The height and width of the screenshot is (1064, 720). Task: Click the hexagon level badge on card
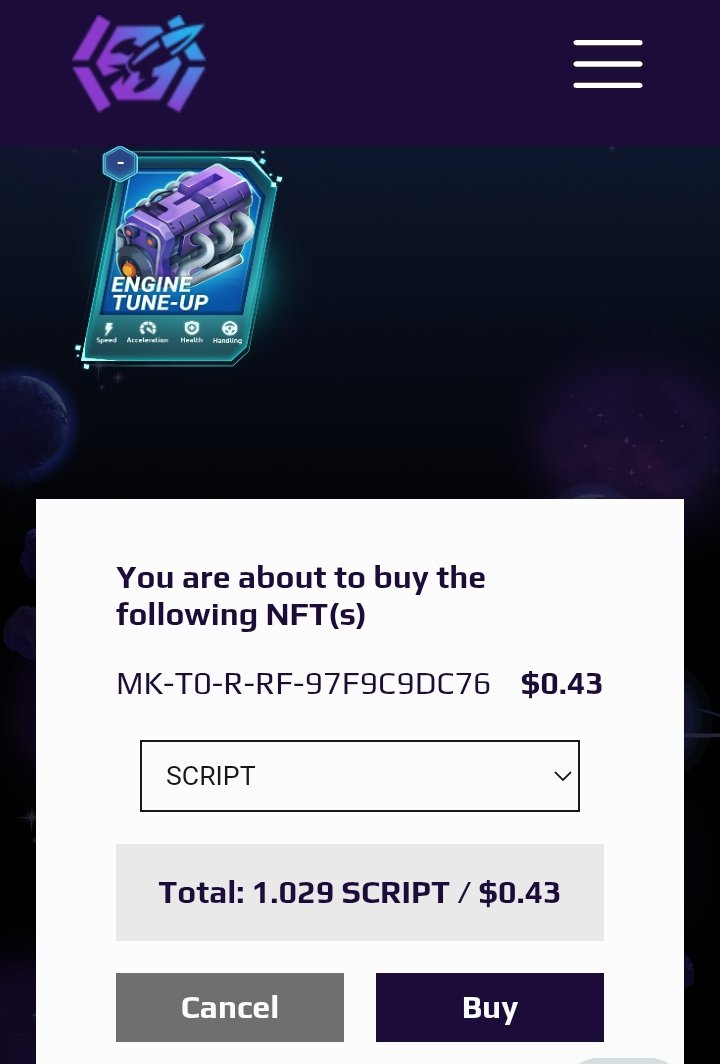120,164
